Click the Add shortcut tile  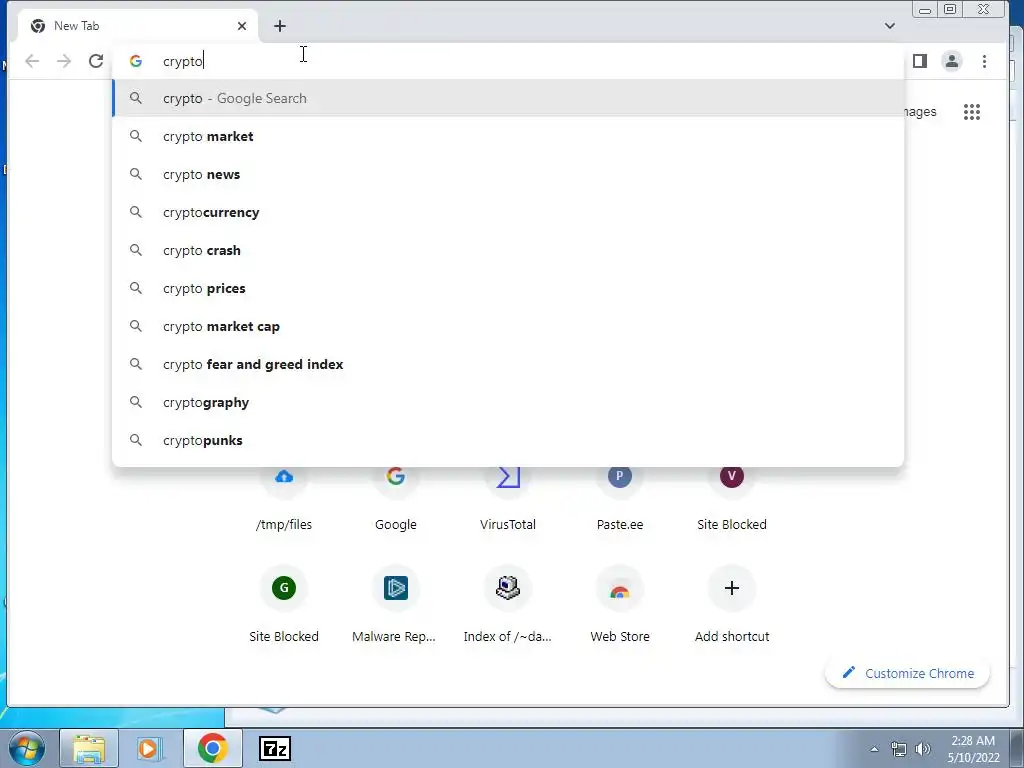[731, 604]
